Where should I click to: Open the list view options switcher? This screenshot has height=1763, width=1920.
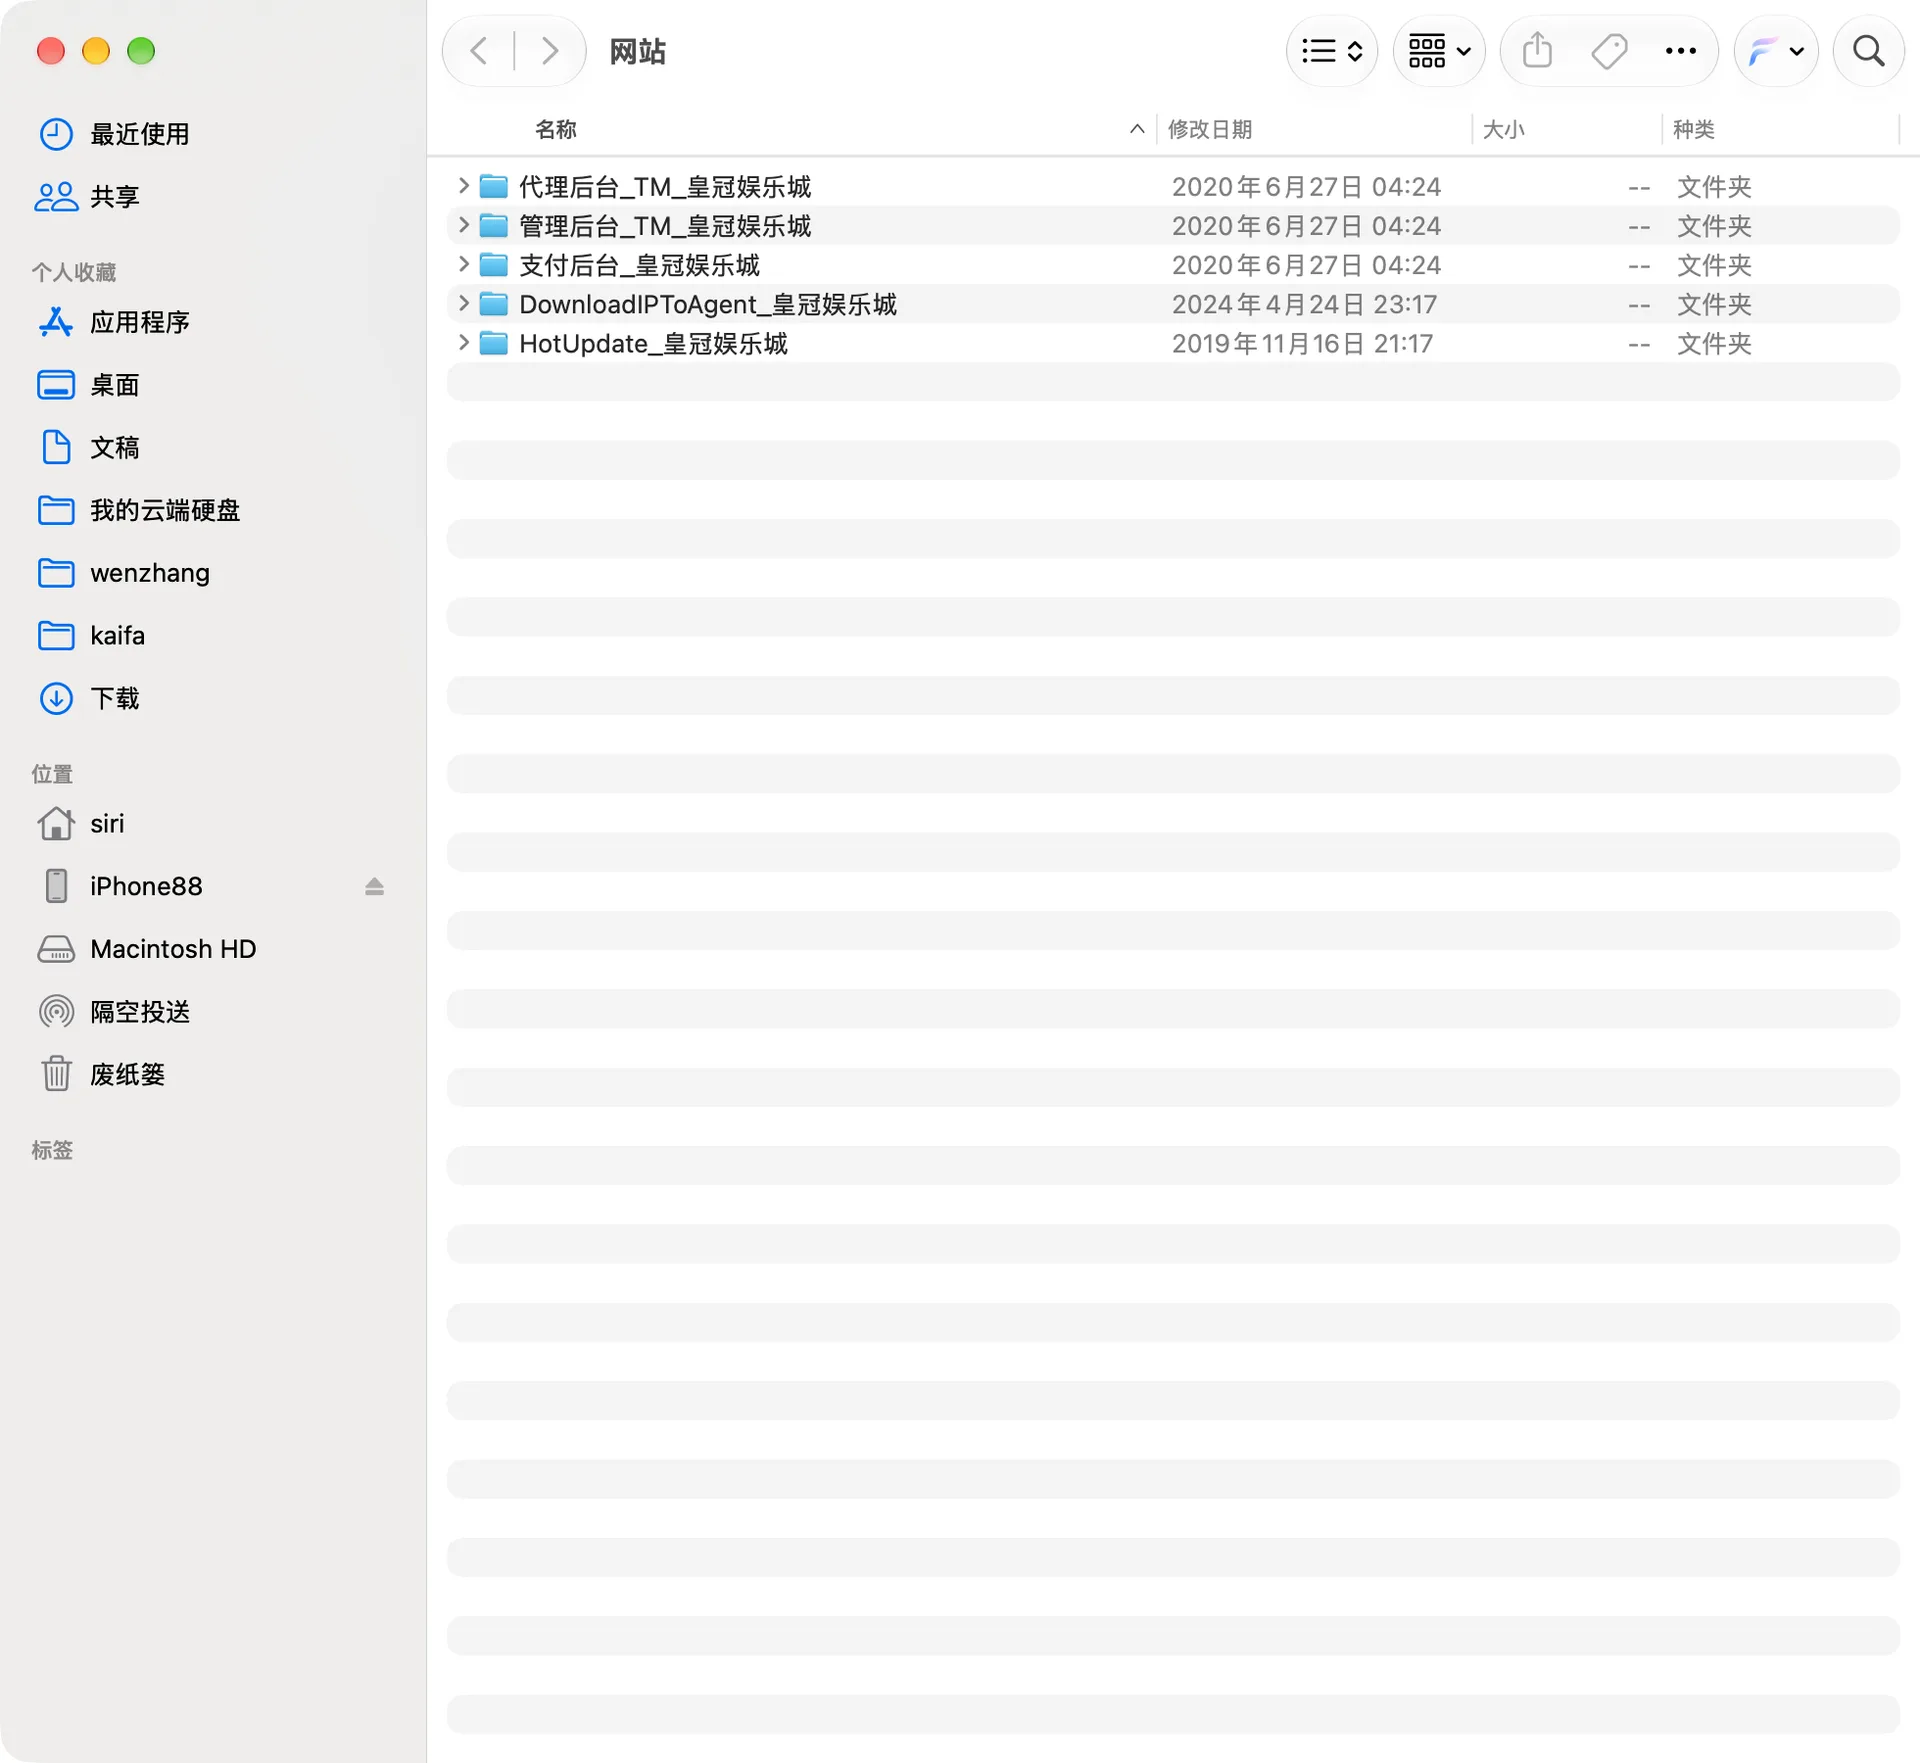1332,51
